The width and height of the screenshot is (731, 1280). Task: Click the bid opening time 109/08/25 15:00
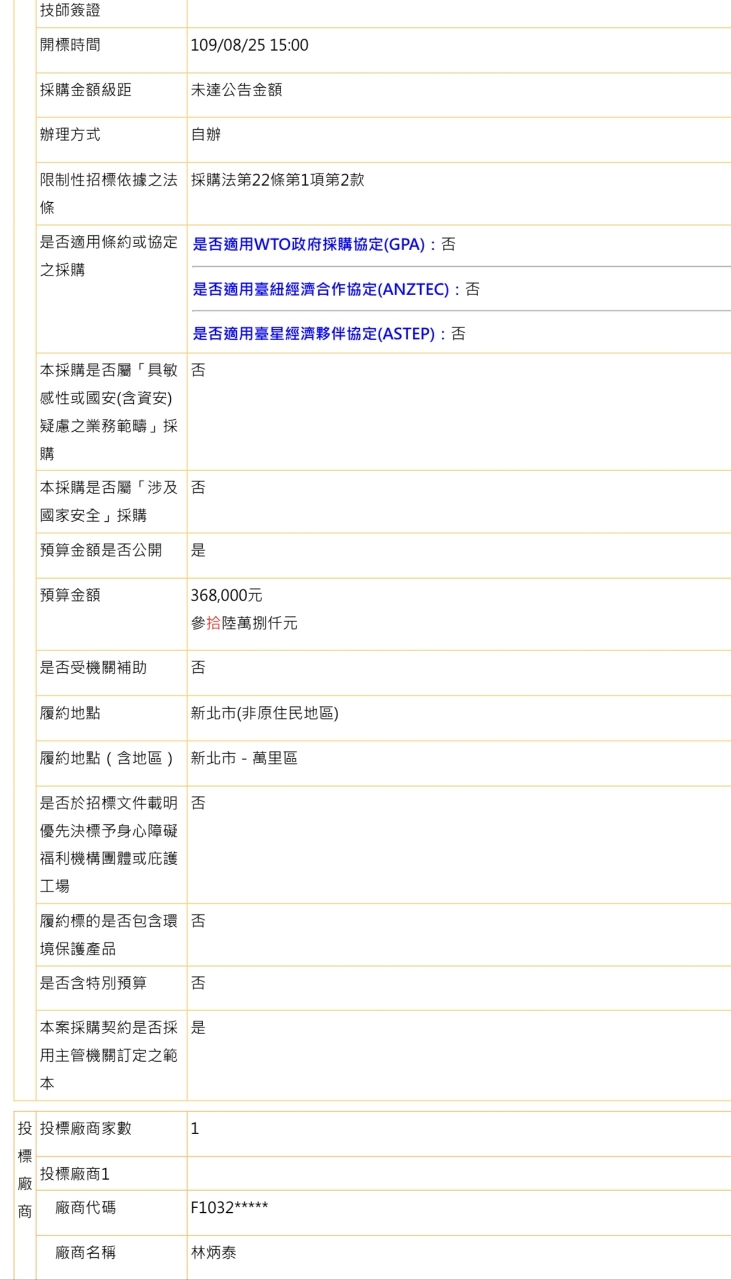click(x=249, y=45)
